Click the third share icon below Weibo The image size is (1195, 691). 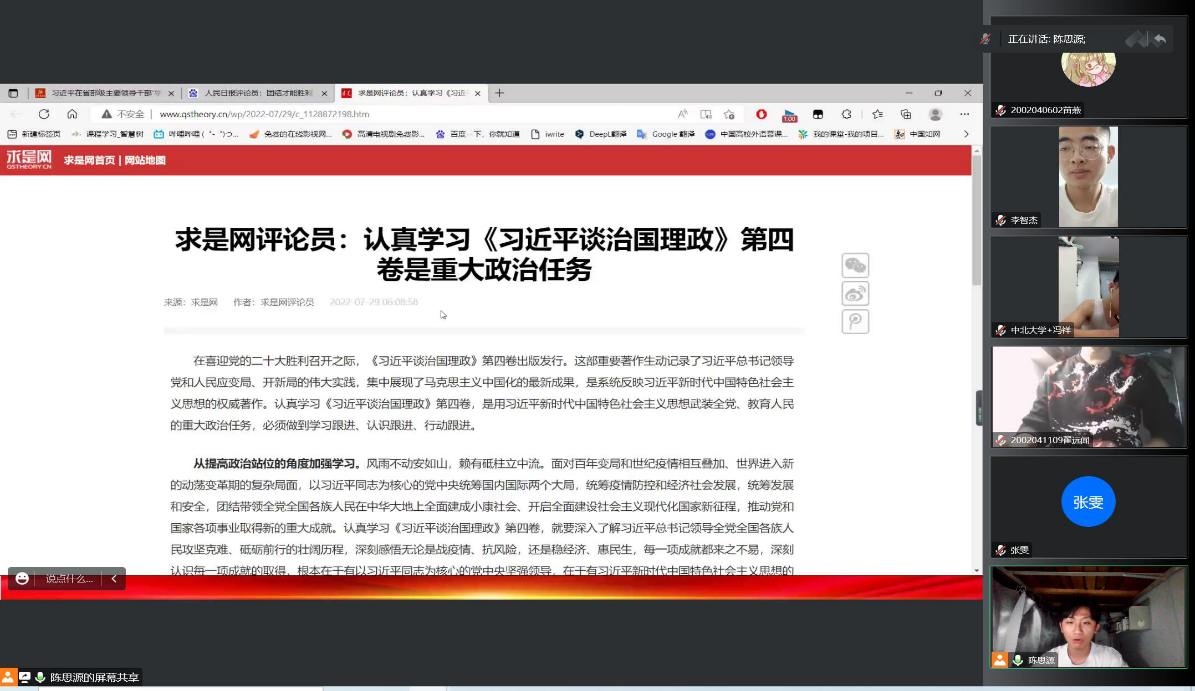tap(855, 321)
